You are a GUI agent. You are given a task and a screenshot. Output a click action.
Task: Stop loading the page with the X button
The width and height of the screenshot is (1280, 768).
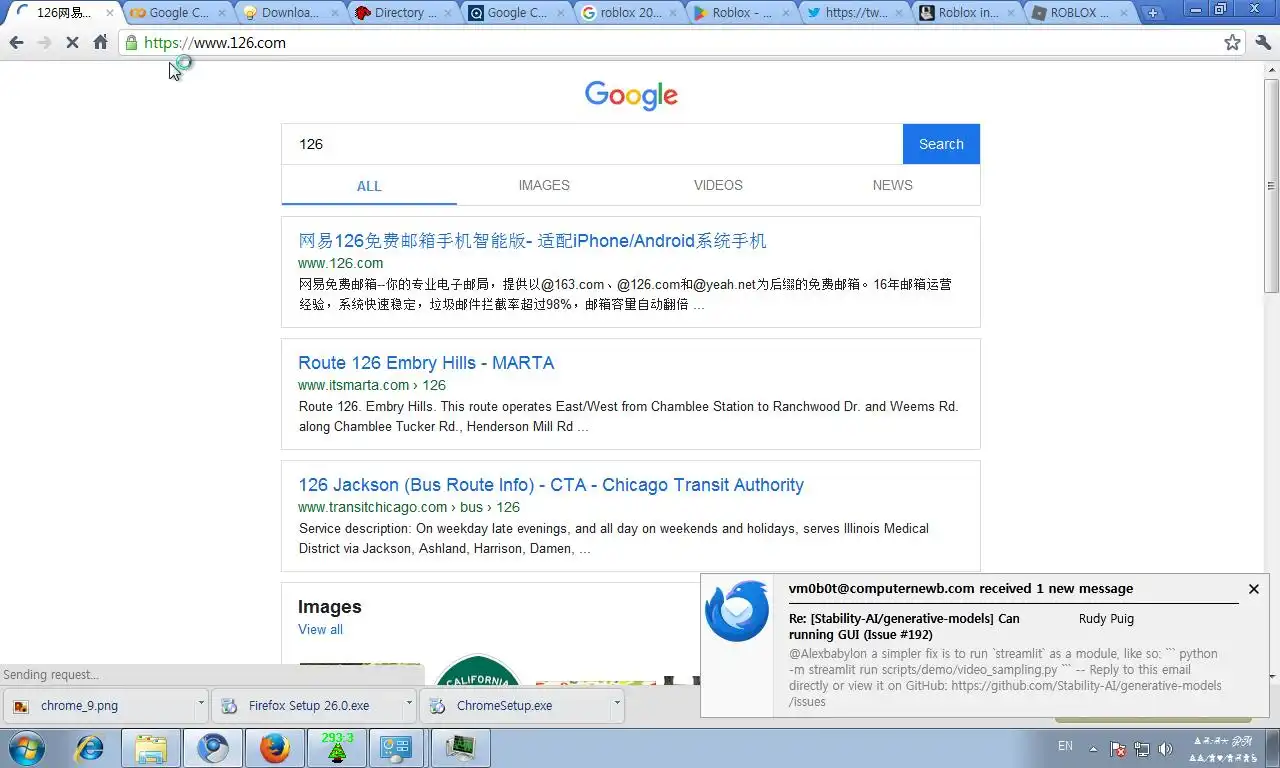tap(72, 43)
